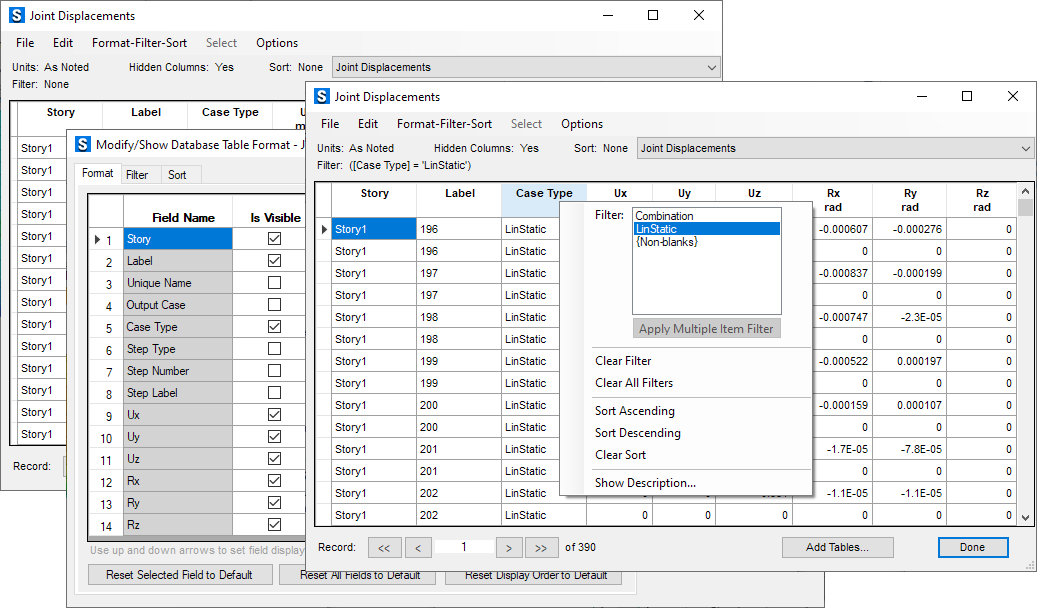The height and width of the screenshot is (608, 1037).
Task: Select Sort Descending from context menu
Action: [637, 433]
